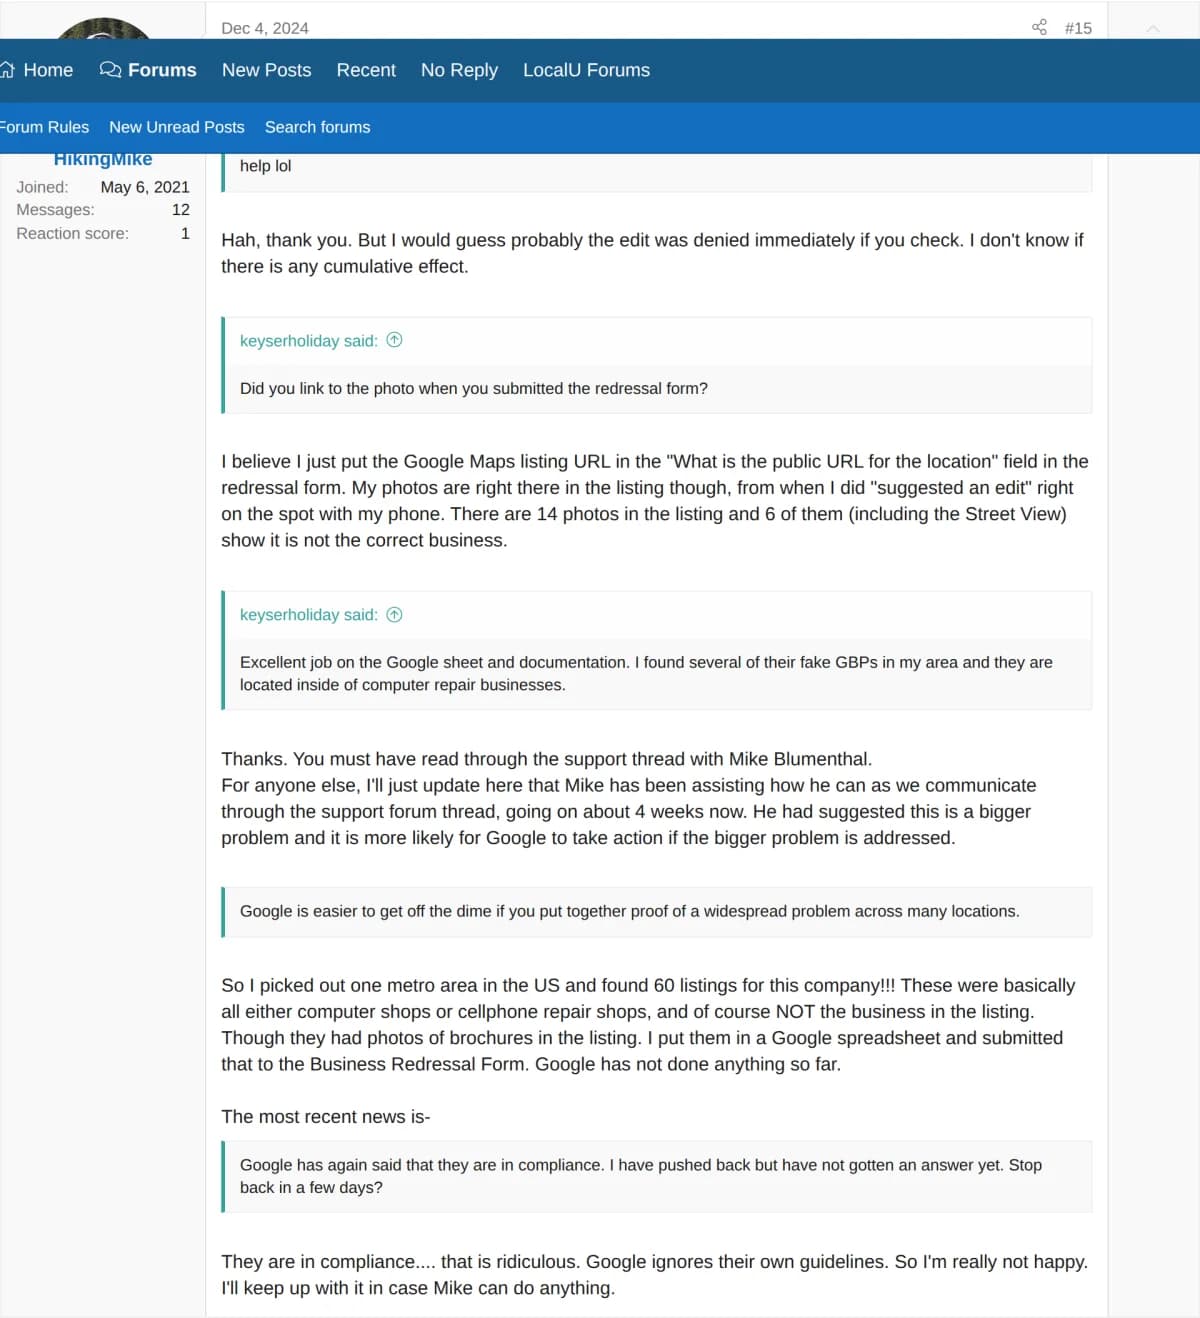
Task: Open HikingMike's profile
Action: coord(103,158)
